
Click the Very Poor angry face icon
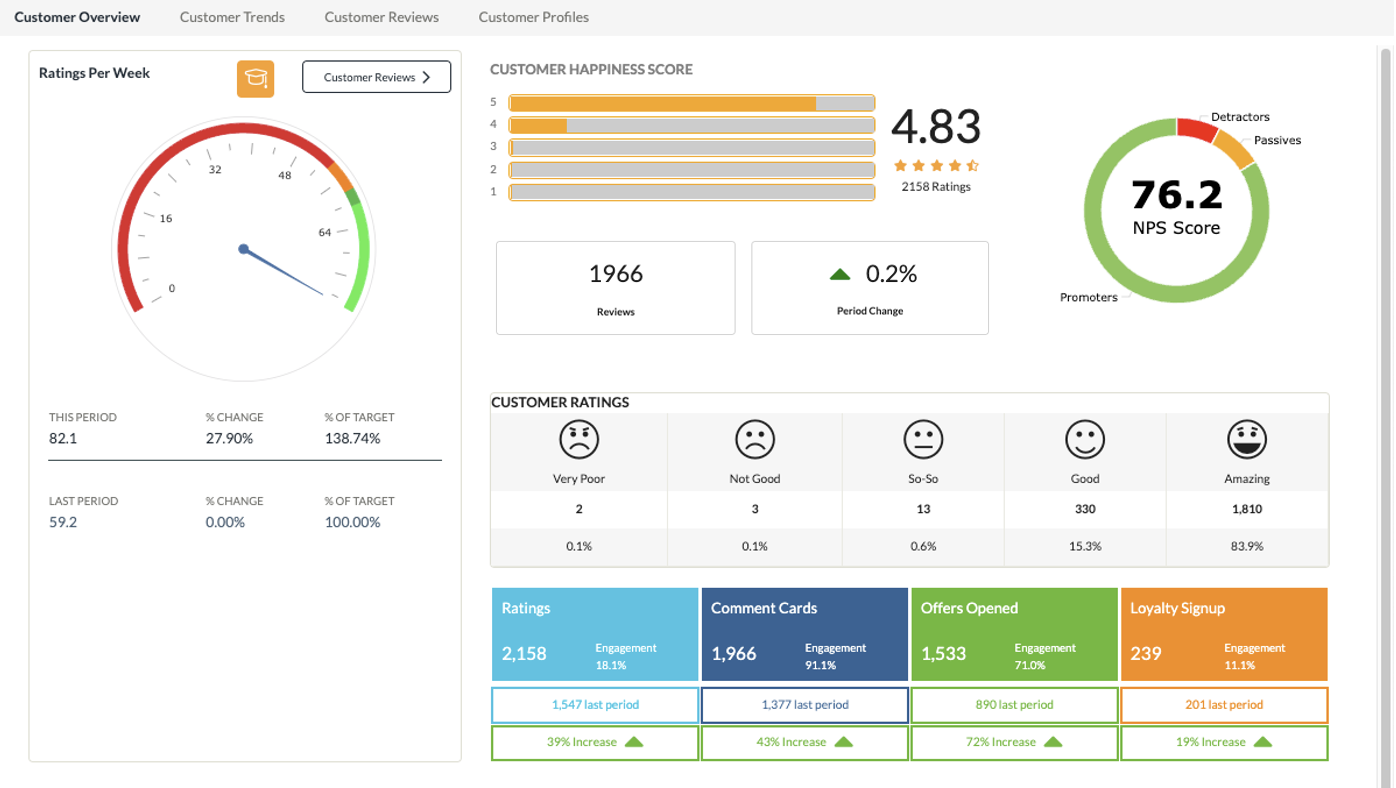point(578,439)
